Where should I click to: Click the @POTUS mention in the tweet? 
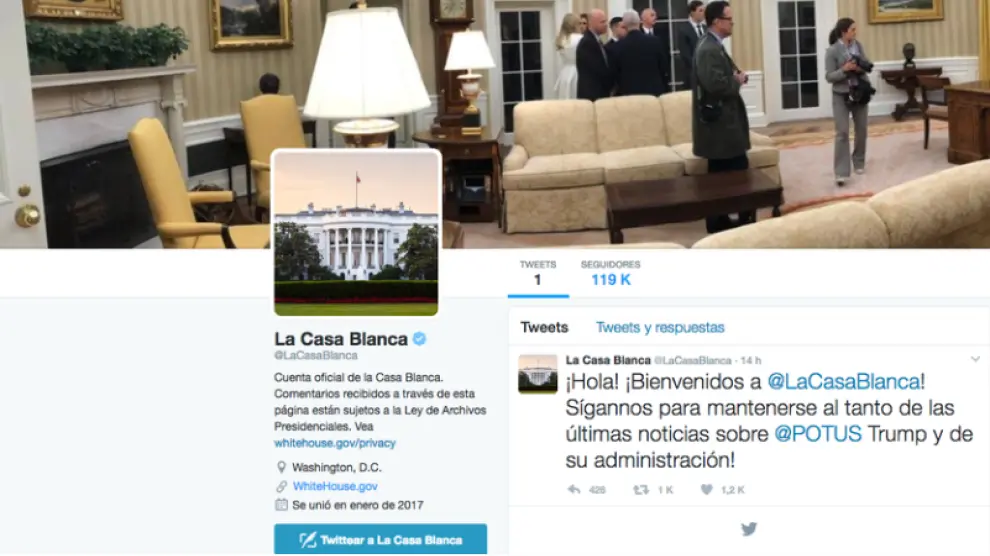(818, 434)
